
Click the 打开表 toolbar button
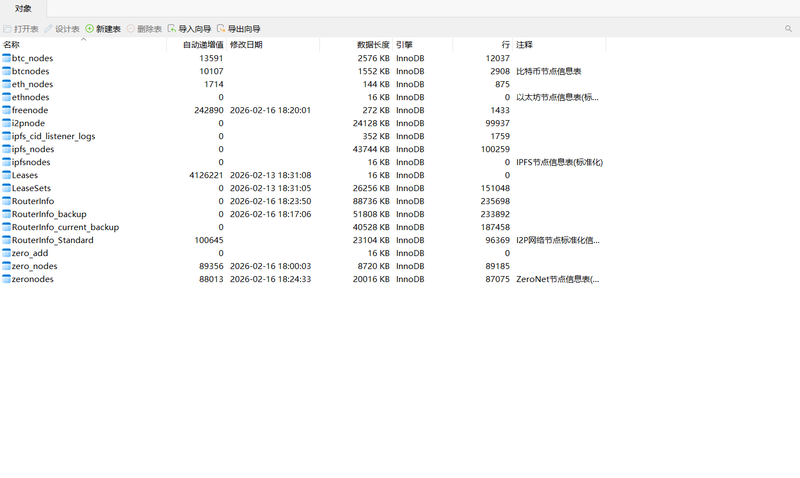tap(21, 29)
